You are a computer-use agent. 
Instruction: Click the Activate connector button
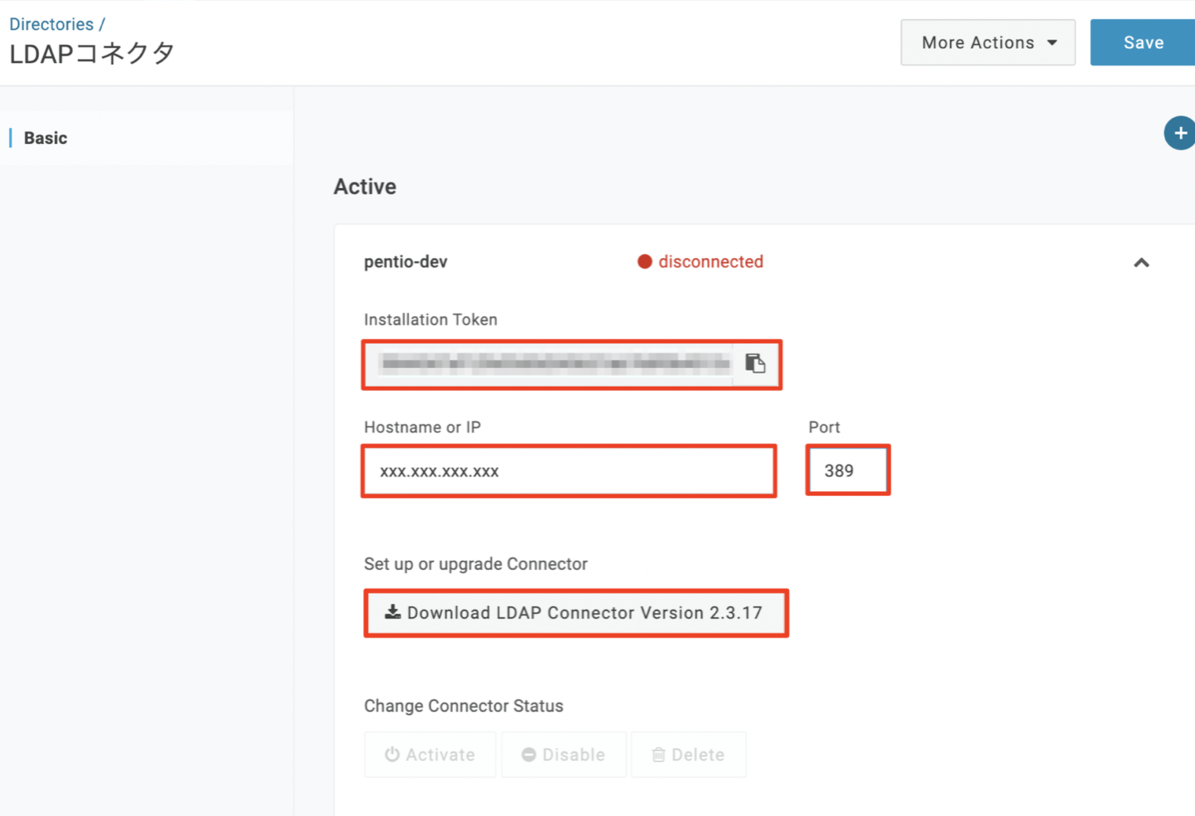430,755
